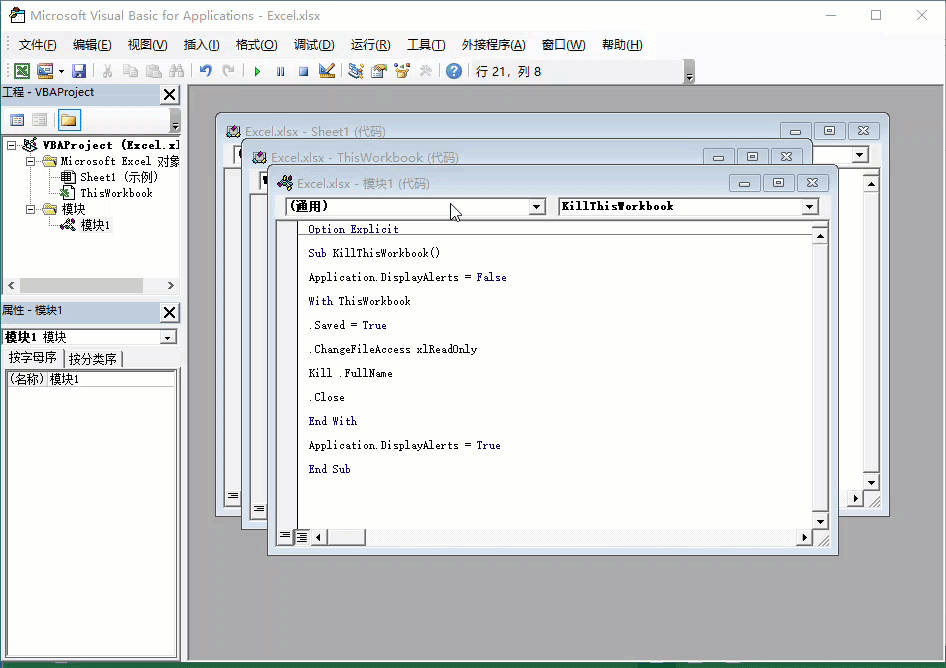Open VBA Help question mark icon
The width and height of the screenshot is (946, 668).
click(x=454, y=71)
